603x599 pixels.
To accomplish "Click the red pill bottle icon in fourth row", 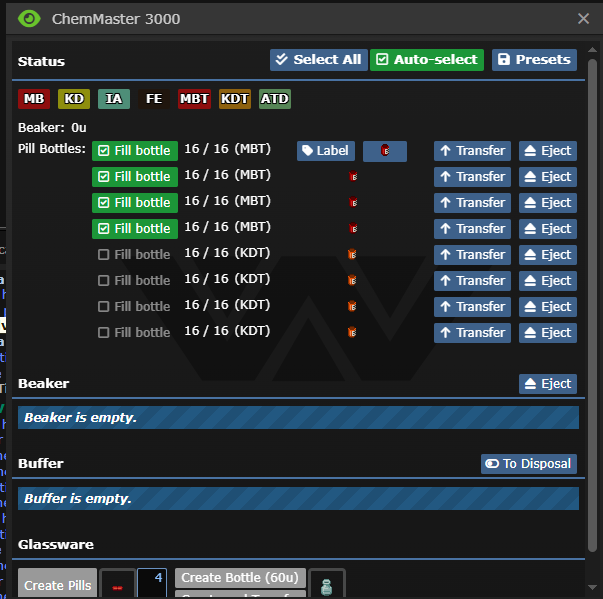I will 352,228.
